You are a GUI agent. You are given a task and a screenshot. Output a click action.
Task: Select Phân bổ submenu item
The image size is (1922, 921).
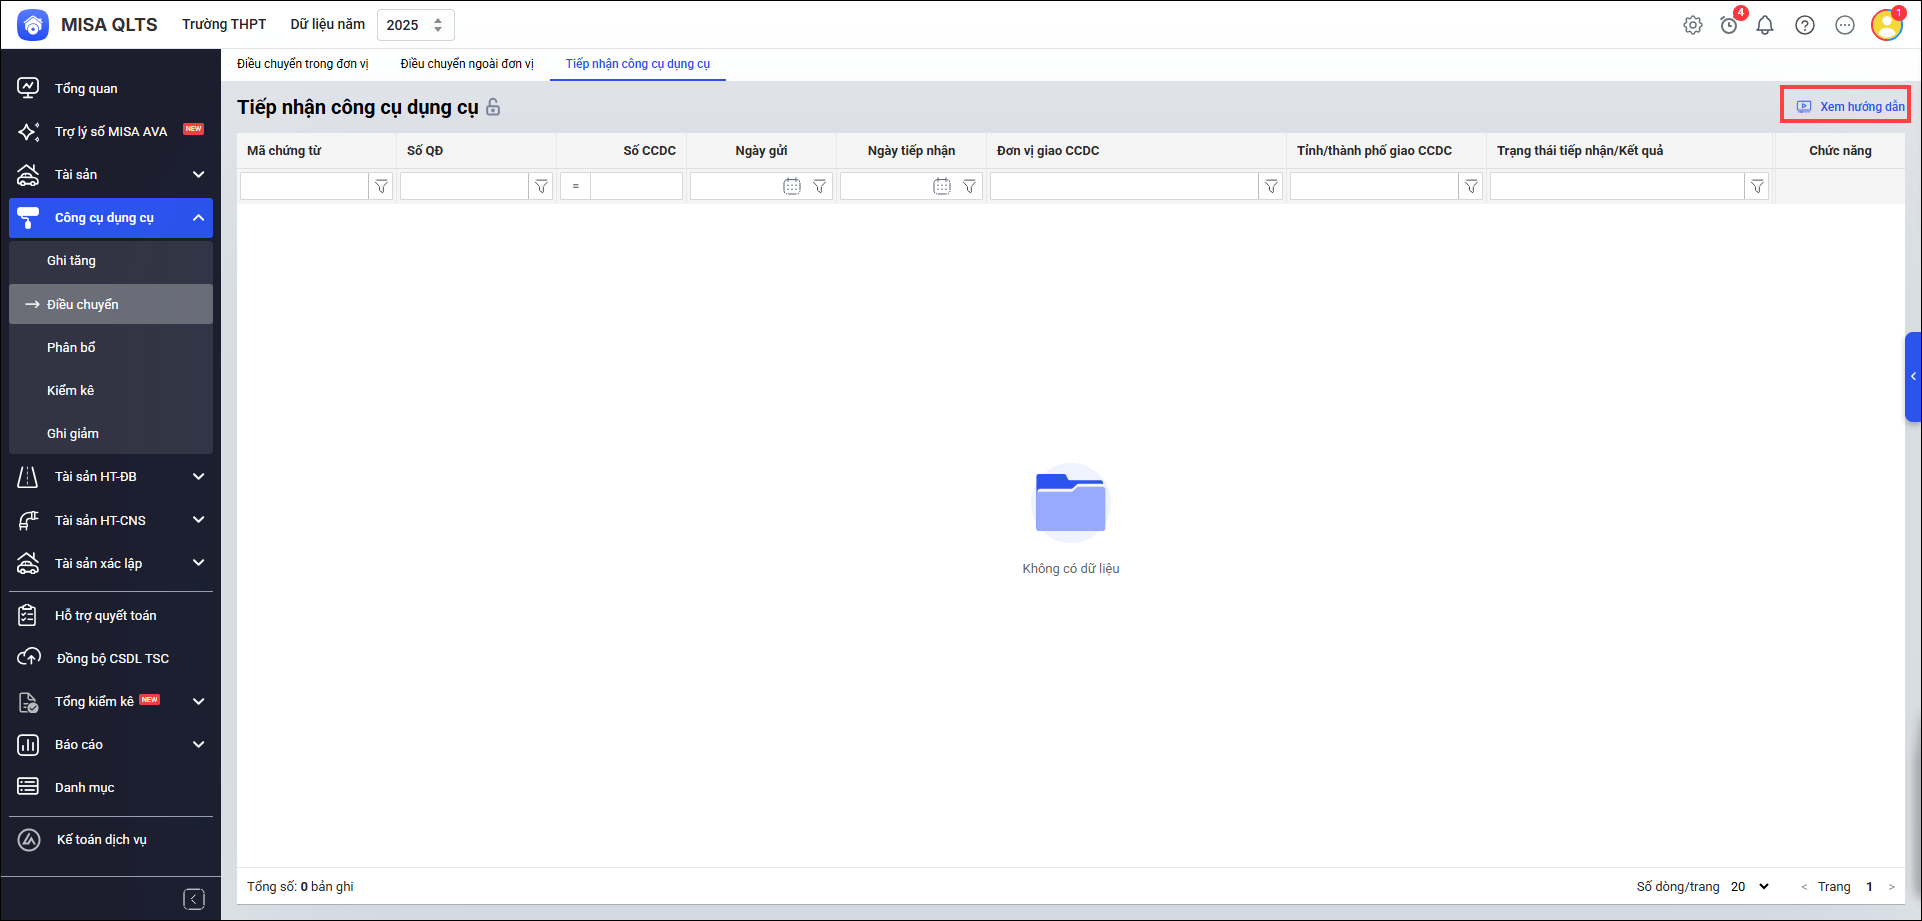click(x=111, y=347)
